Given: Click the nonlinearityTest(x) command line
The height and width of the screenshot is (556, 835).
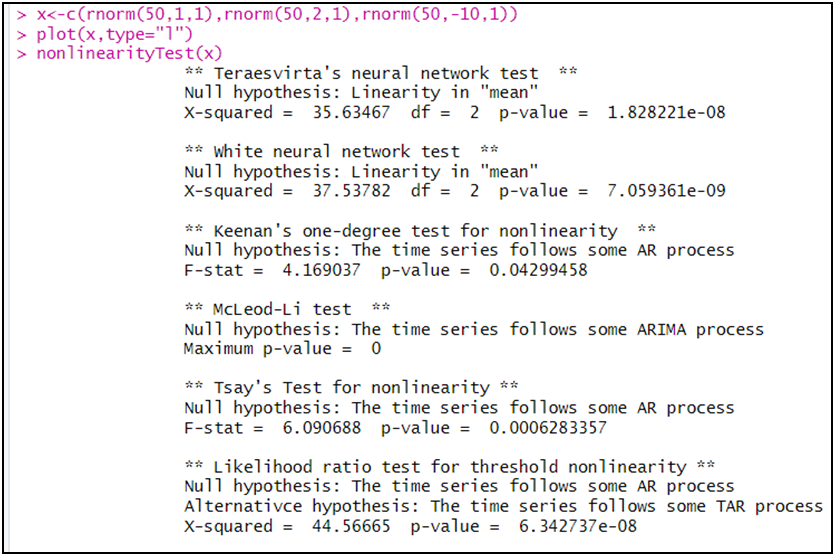Looking at the screenshot, I should (x=130, y=53).
